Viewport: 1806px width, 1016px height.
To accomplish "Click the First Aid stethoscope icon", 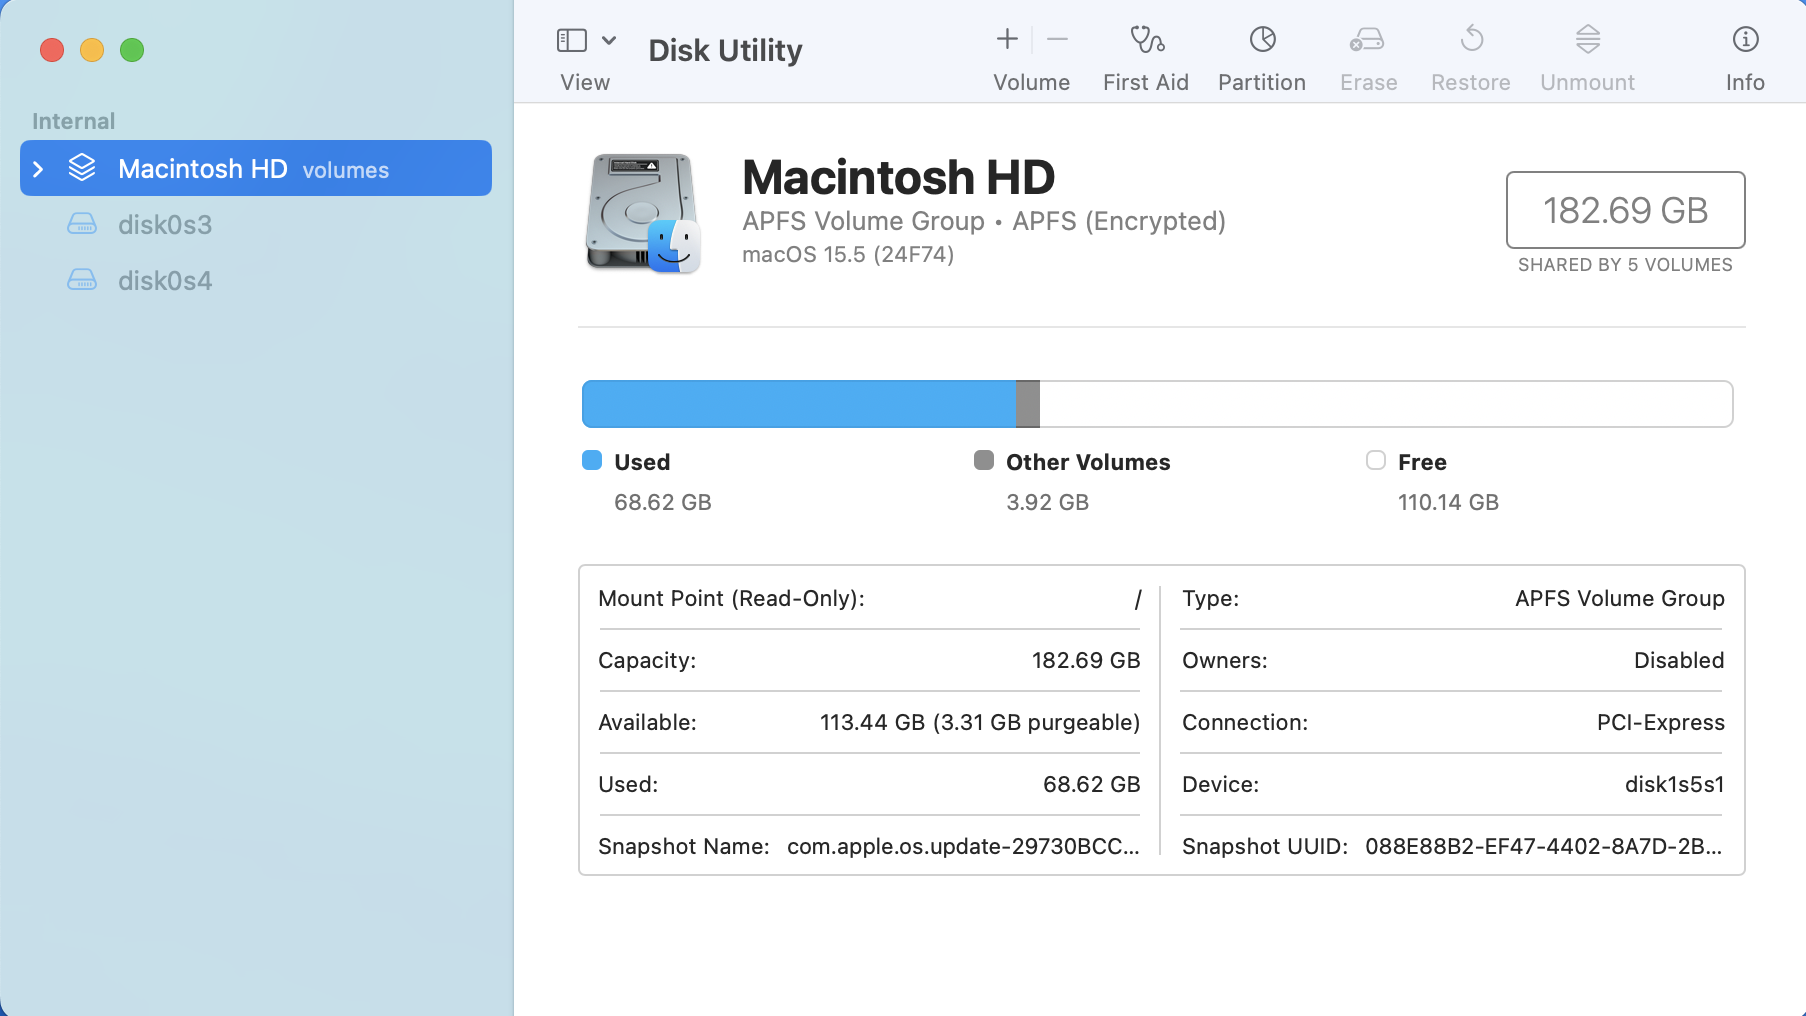I will coord(1146,40).
